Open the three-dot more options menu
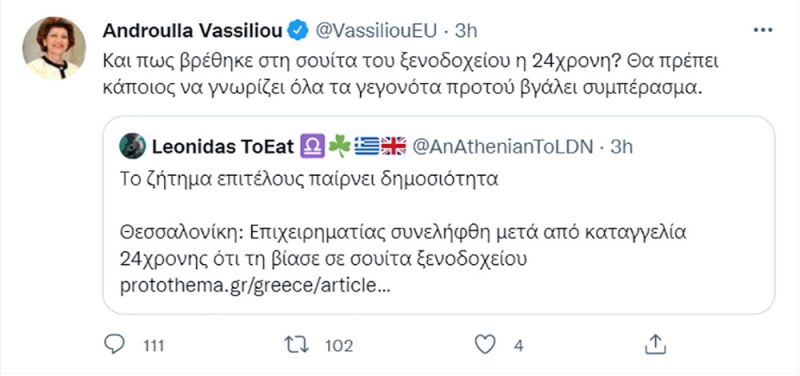The width and height of the screenshot is (800, 376). pos(763,31)
